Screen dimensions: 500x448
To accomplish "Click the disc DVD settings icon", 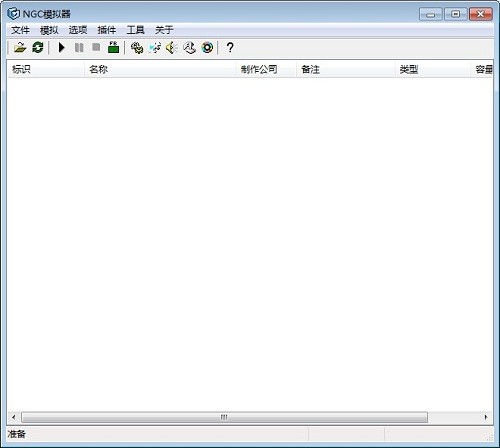I will (x=207, y=48).
